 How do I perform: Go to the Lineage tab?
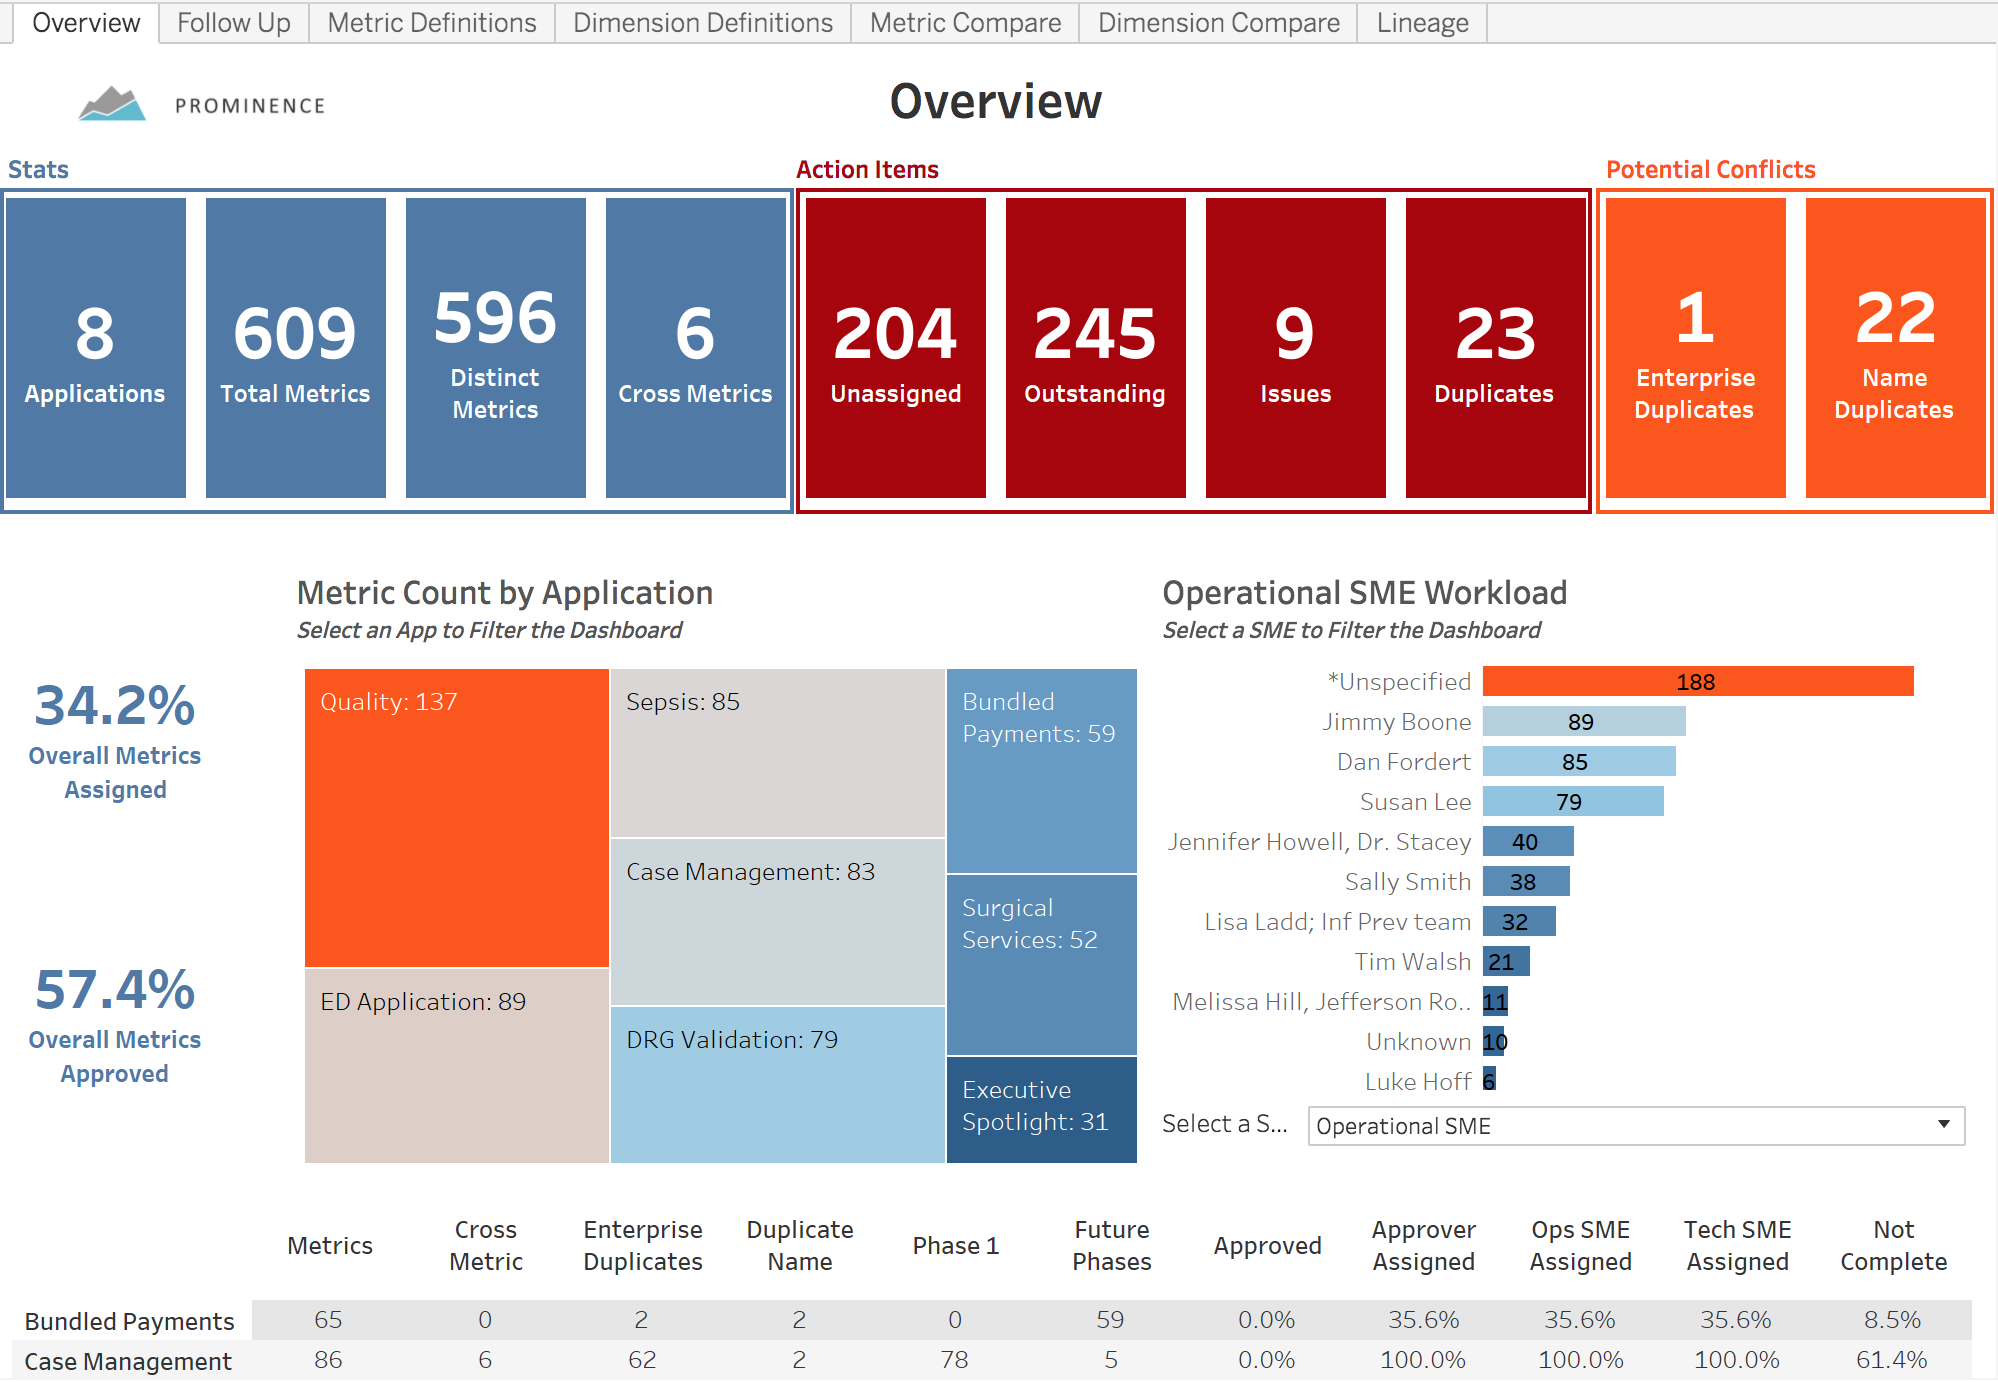(x=1421, y=23)
